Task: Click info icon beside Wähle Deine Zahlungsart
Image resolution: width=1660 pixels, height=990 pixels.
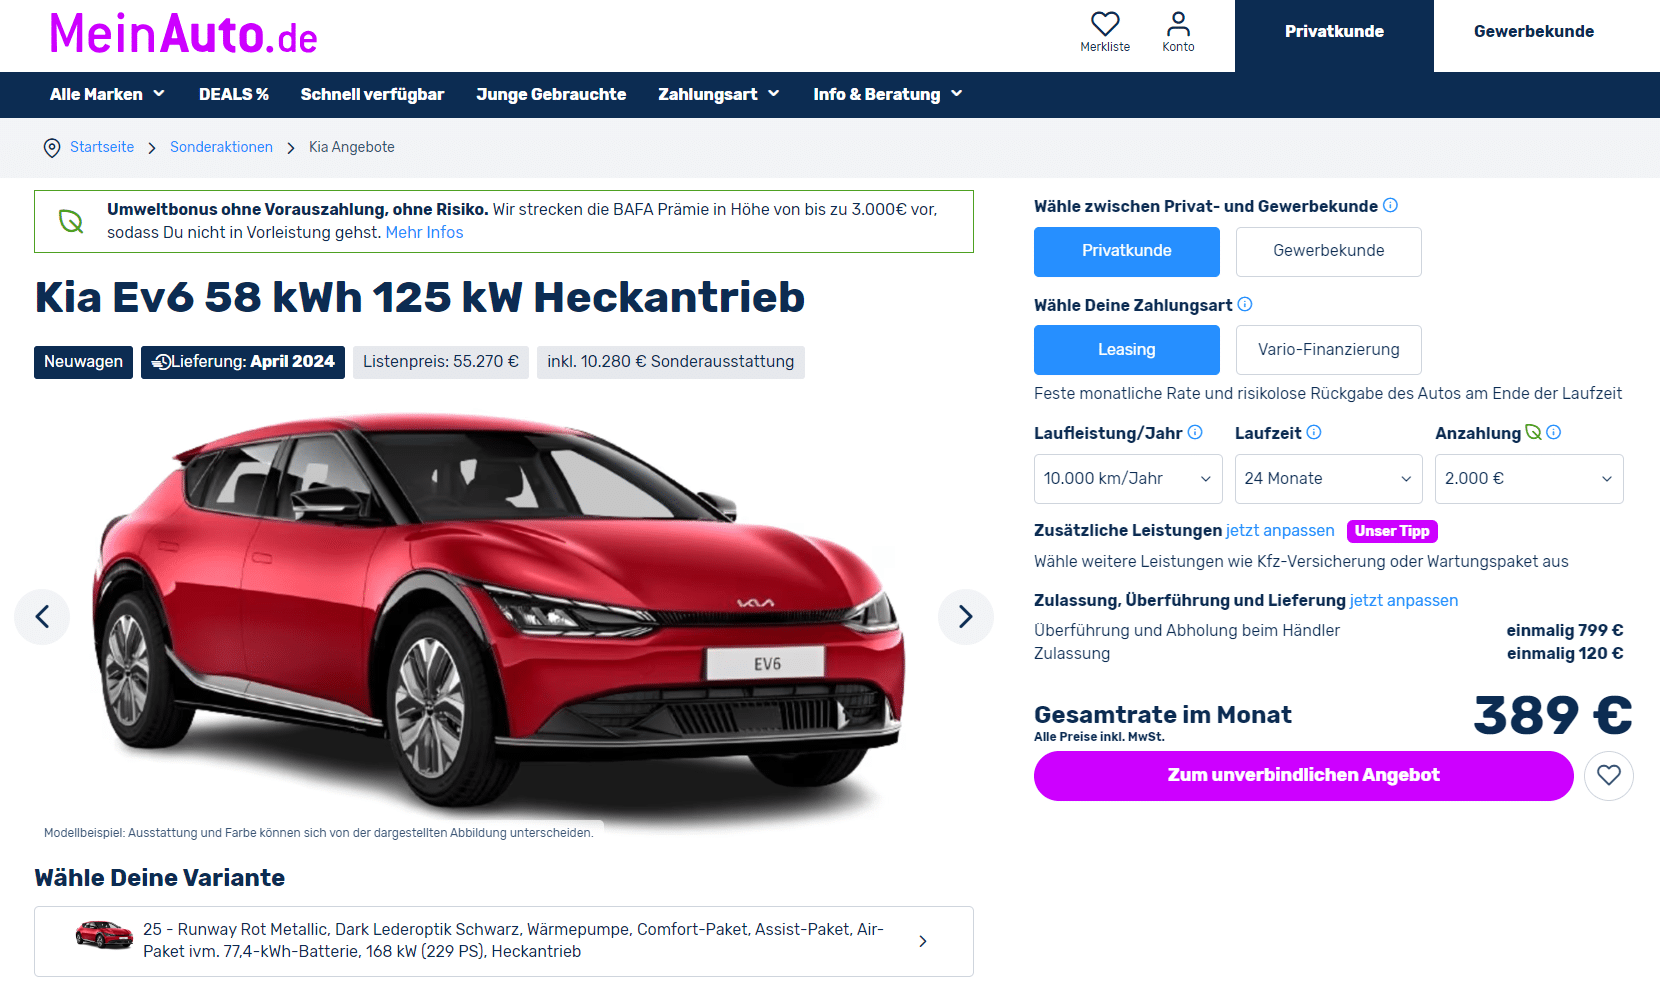Action: point(1245,304)
